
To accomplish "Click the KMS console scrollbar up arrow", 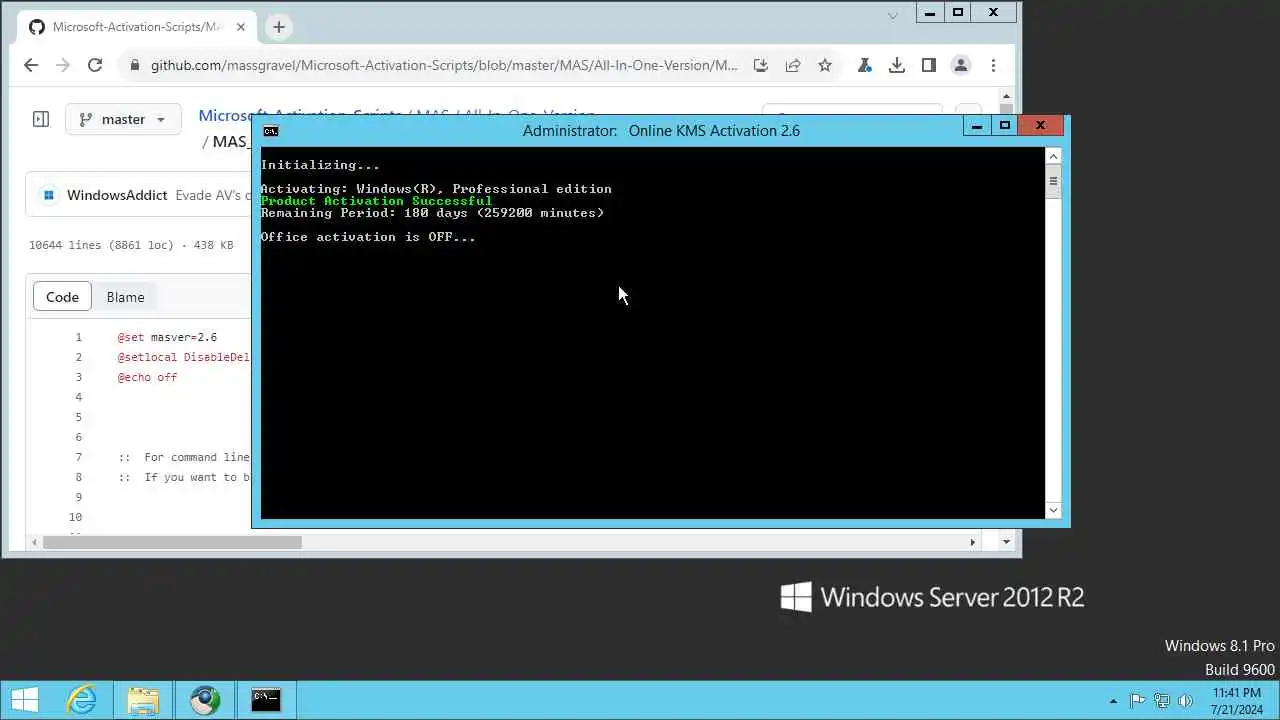I will (1053, 156).
